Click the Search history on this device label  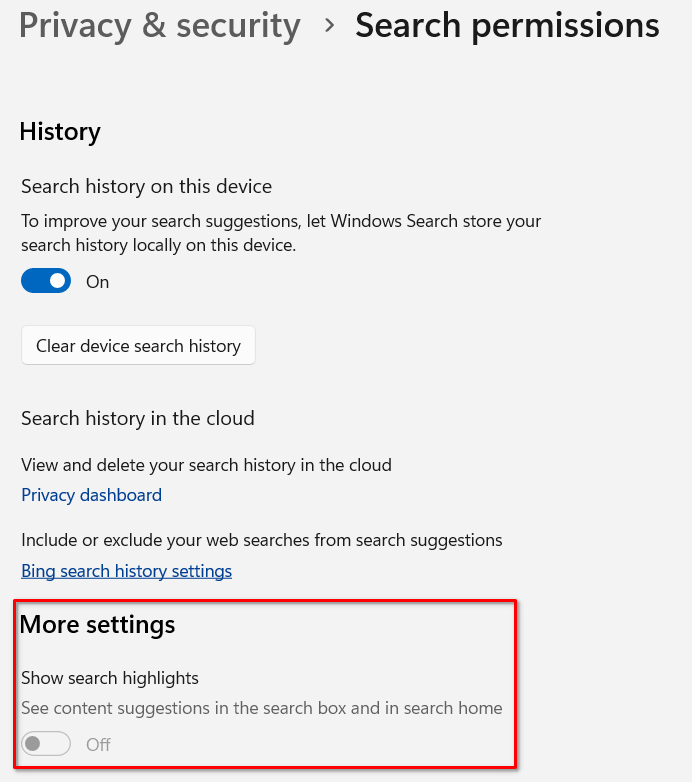coord(146,186)
